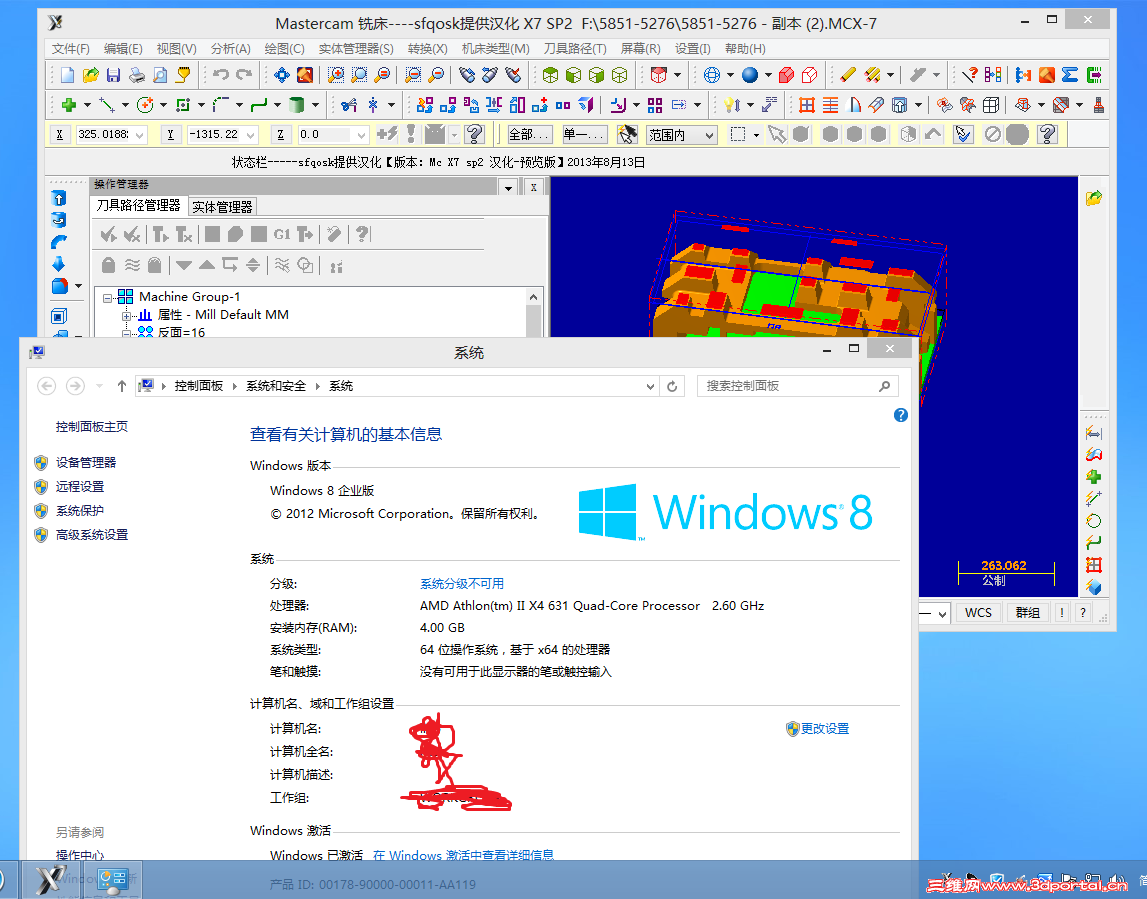Click 系统和安全 in the breadcrumb path
The image size is (1147, 899).
tap(276, 386)
